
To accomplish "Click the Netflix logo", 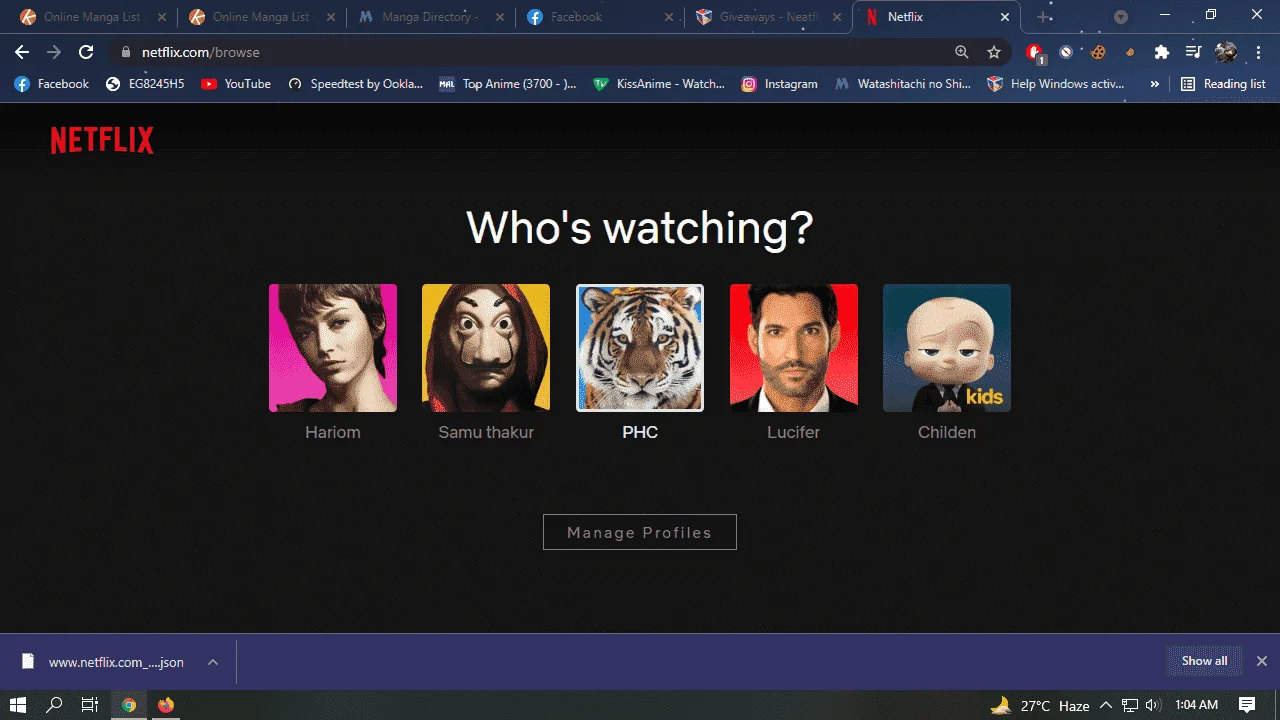I will [102, 140].
